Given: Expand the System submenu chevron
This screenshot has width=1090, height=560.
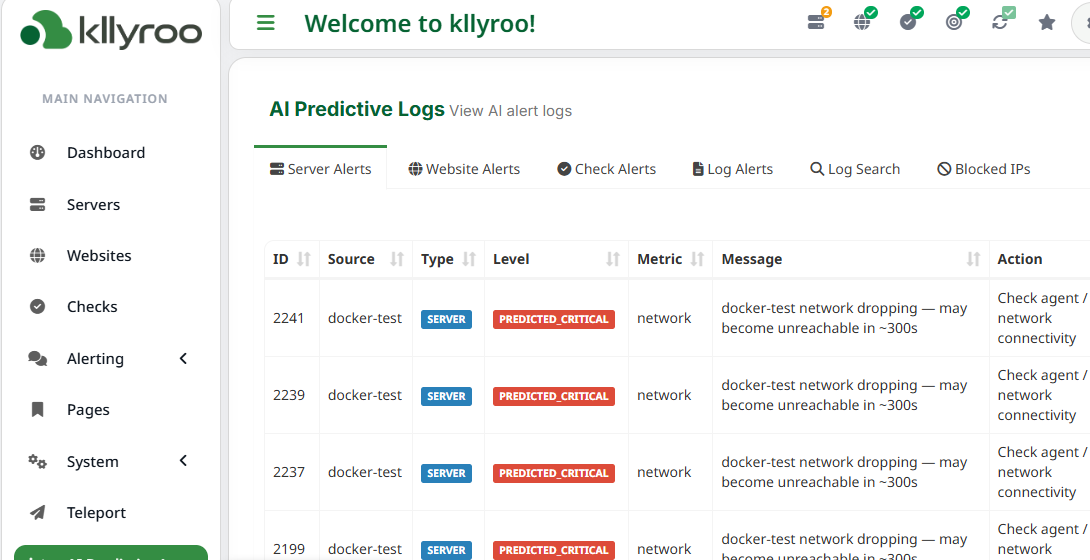Looking at the screenshot, I should pyautogui.click(x=184, y=461).
